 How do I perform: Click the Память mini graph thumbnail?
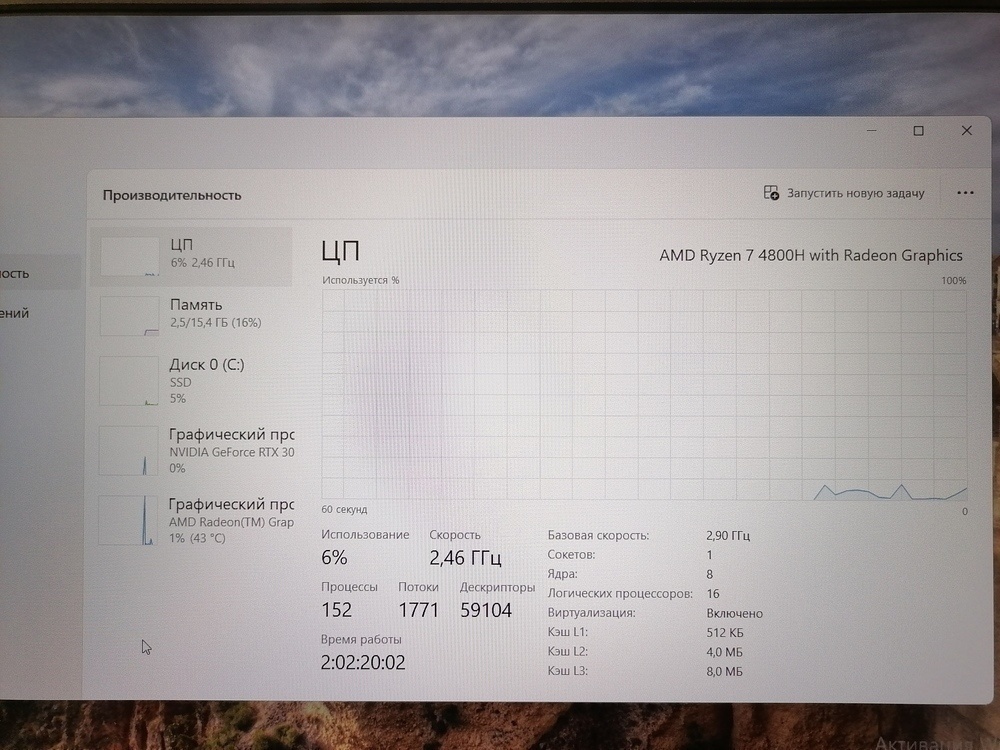click(x=130, y=316)
